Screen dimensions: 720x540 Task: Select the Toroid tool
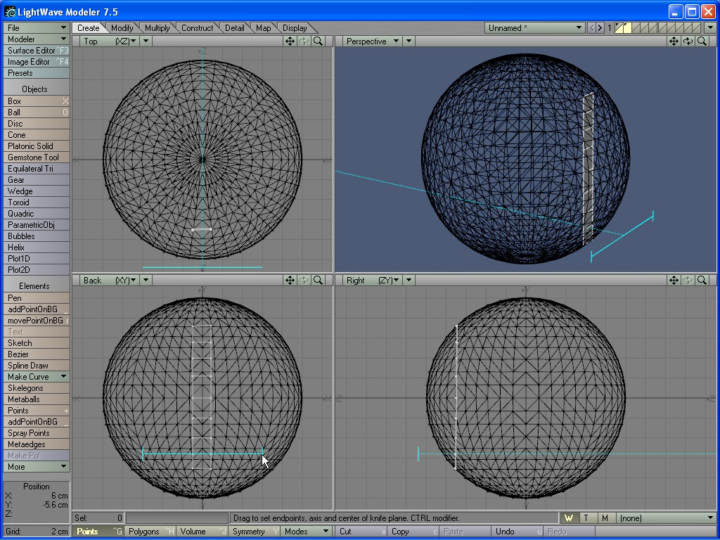pos(36,202)
